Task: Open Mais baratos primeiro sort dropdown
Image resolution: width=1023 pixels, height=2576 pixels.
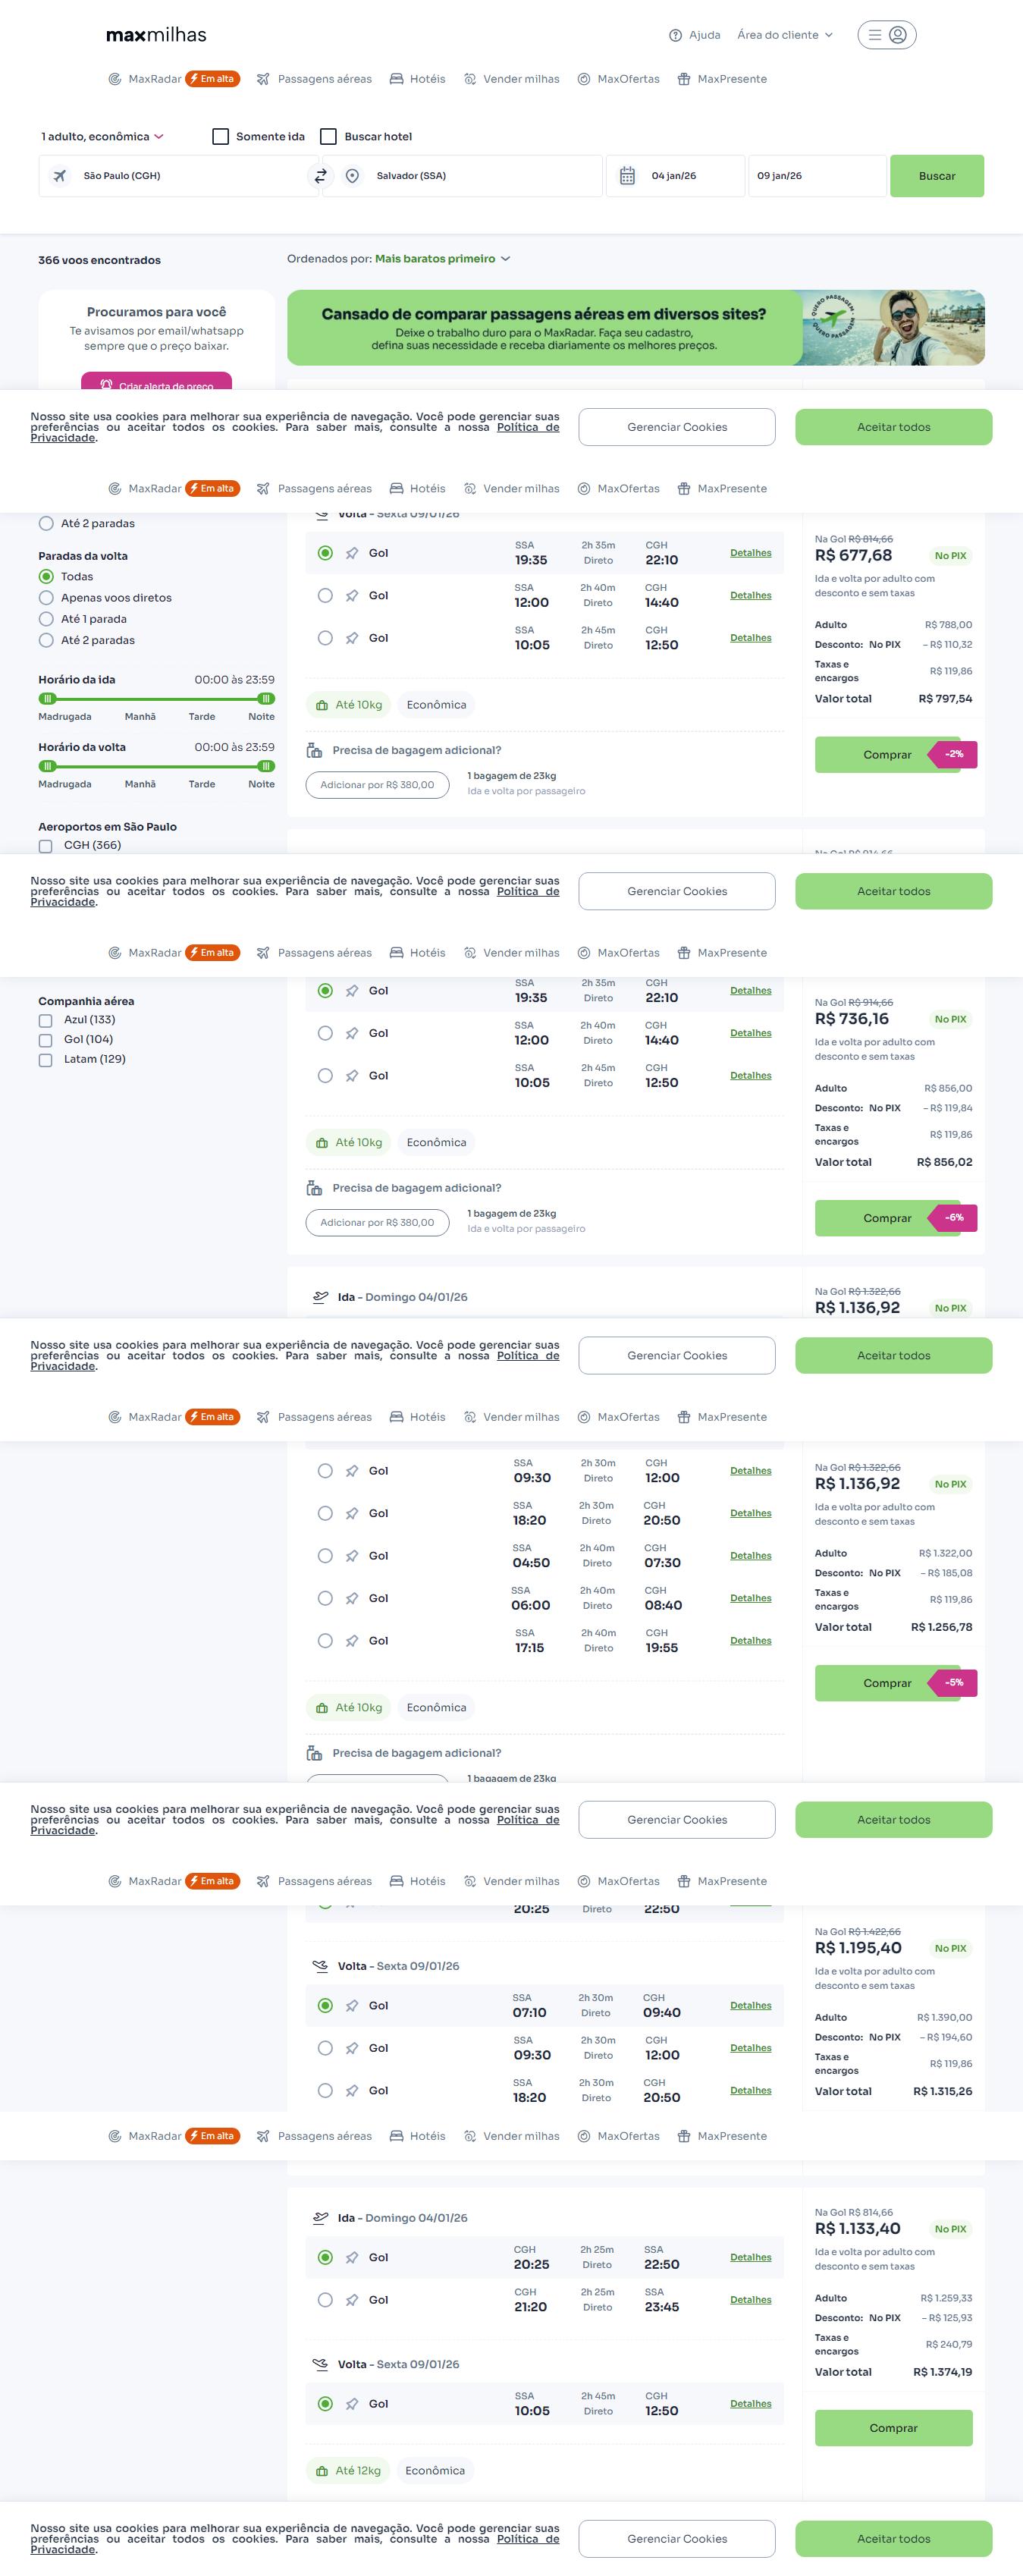Action: pos(442,259)
